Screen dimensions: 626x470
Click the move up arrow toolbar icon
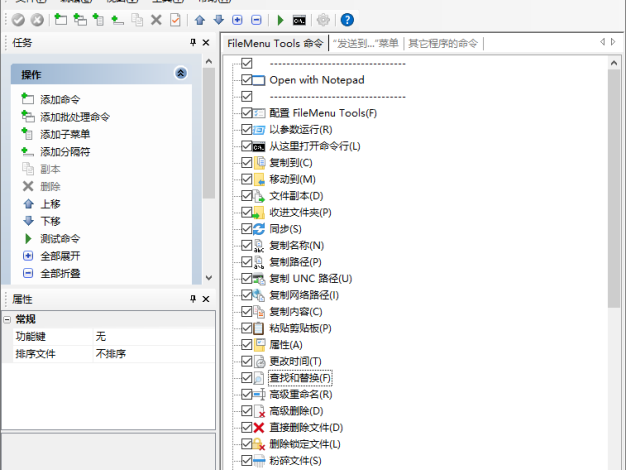pyautogui.click(x=200, y=20)
